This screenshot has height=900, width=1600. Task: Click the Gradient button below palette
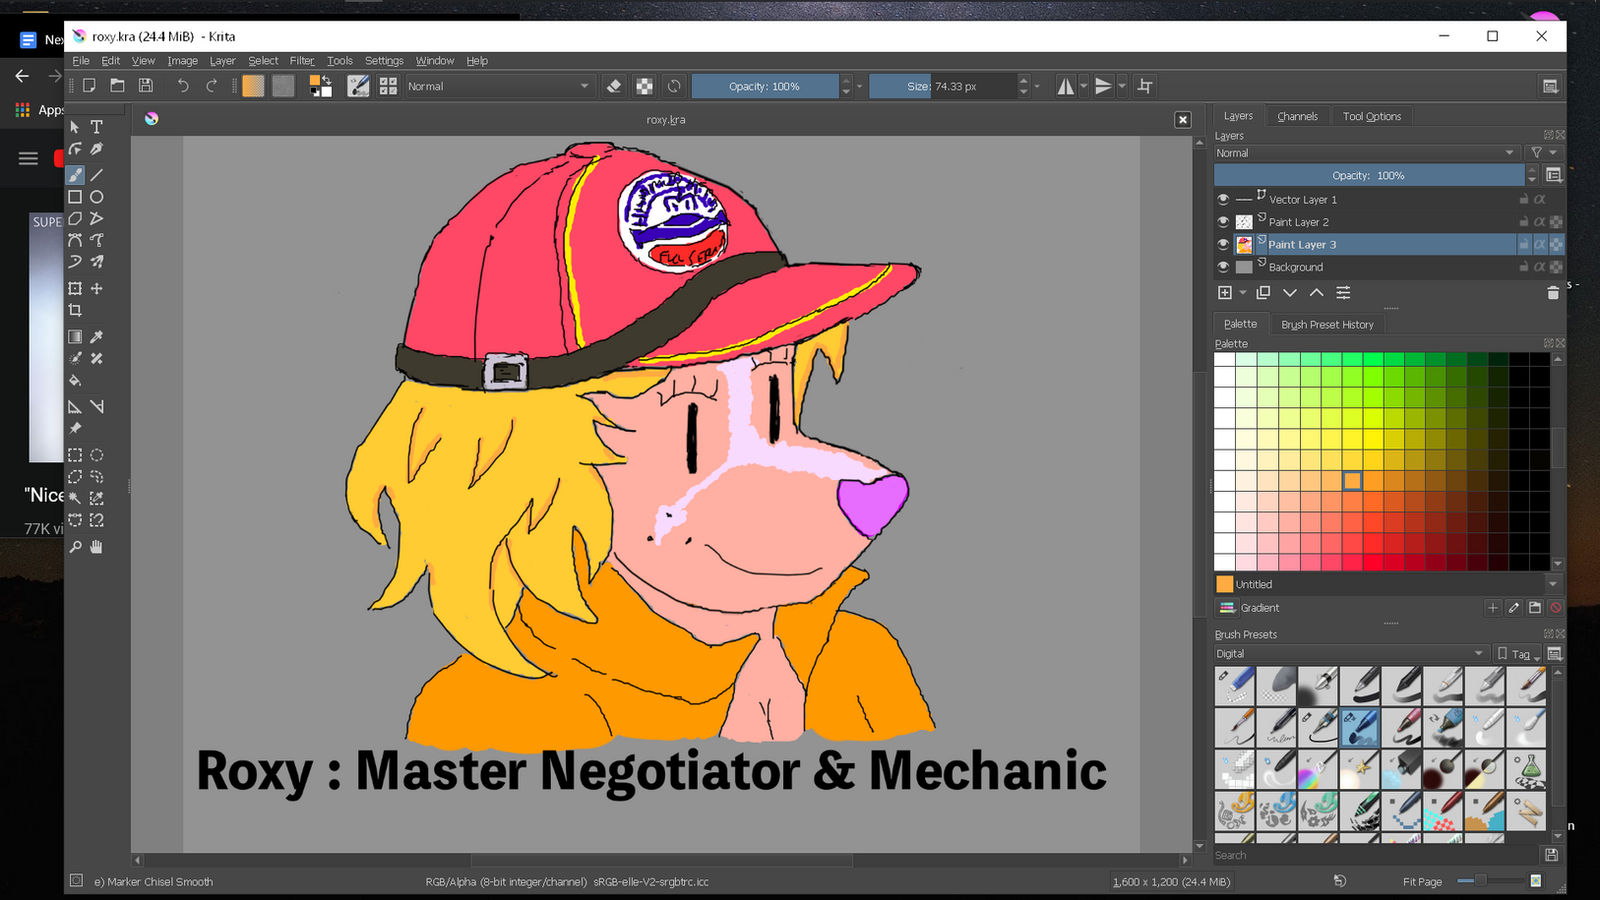point(1249,608)
